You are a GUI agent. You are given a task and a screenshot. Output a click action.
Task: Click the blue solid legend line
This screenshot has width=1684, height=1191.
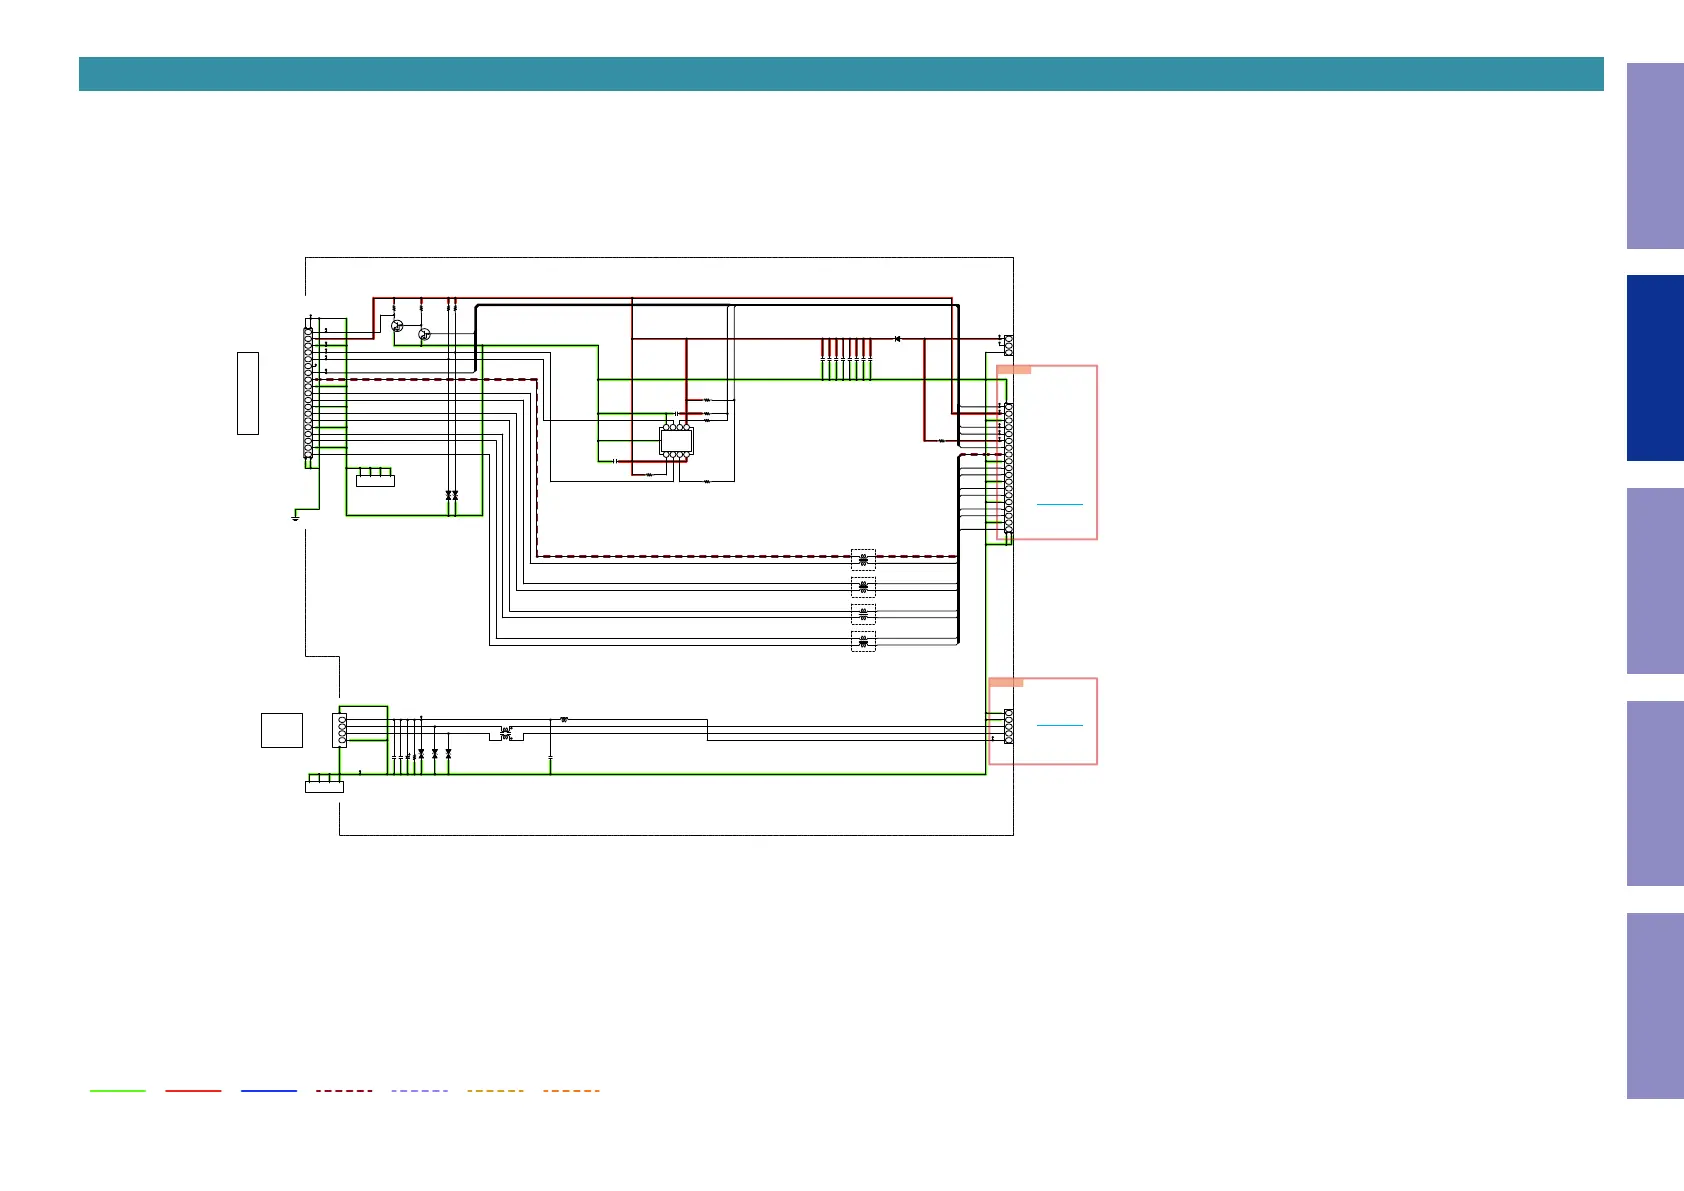[269, 1090]
